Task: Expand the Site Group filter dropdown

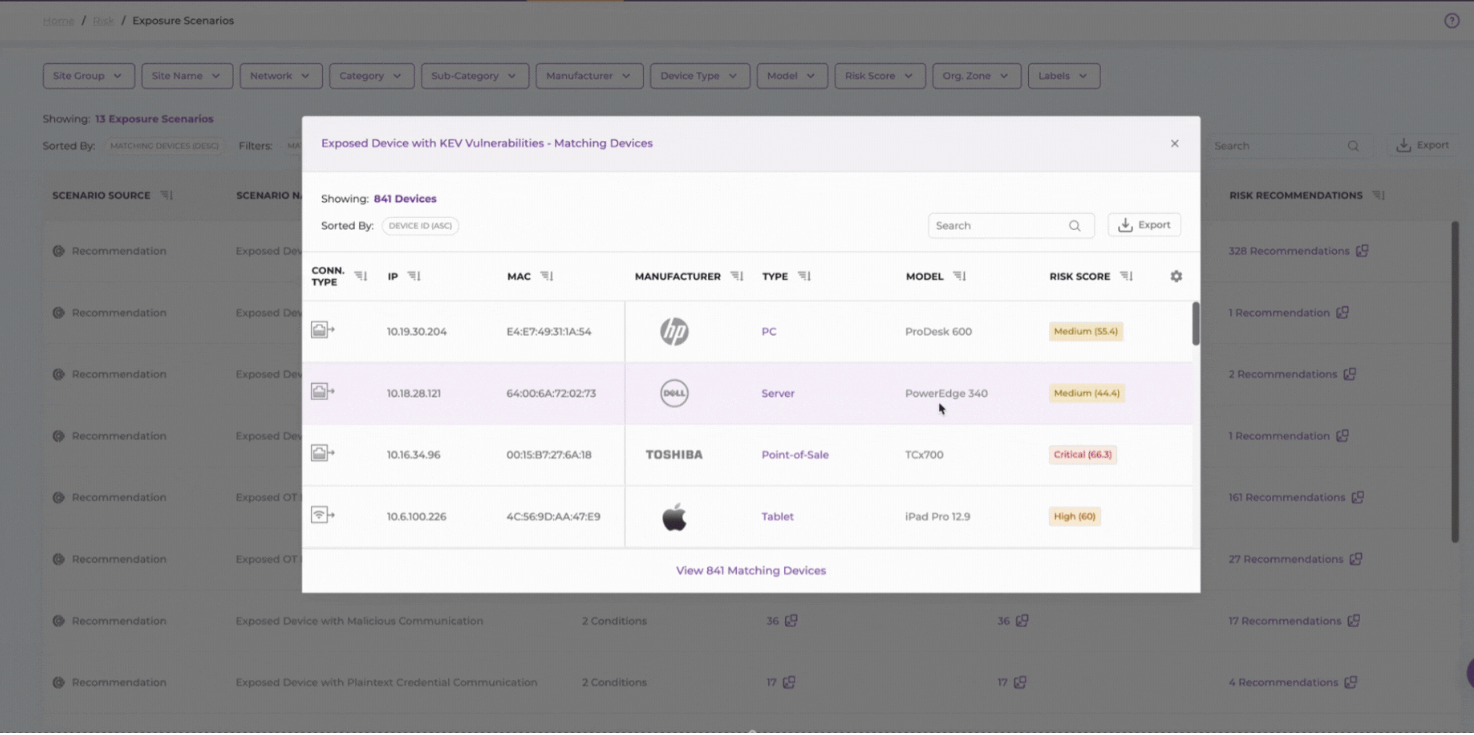Action: point(88,76)
